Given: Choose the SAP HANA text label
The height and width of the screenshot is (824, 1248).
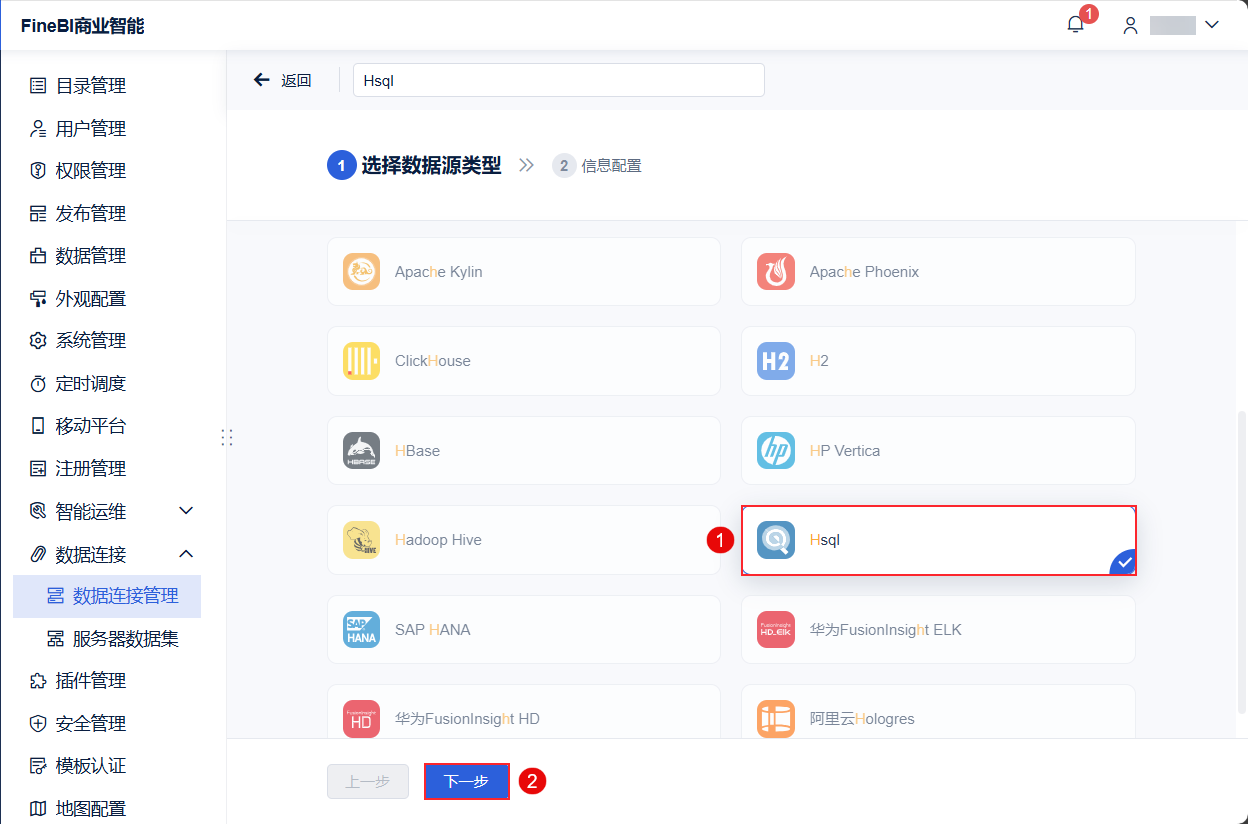Looking at the screenshot, I should coord(432,630).
